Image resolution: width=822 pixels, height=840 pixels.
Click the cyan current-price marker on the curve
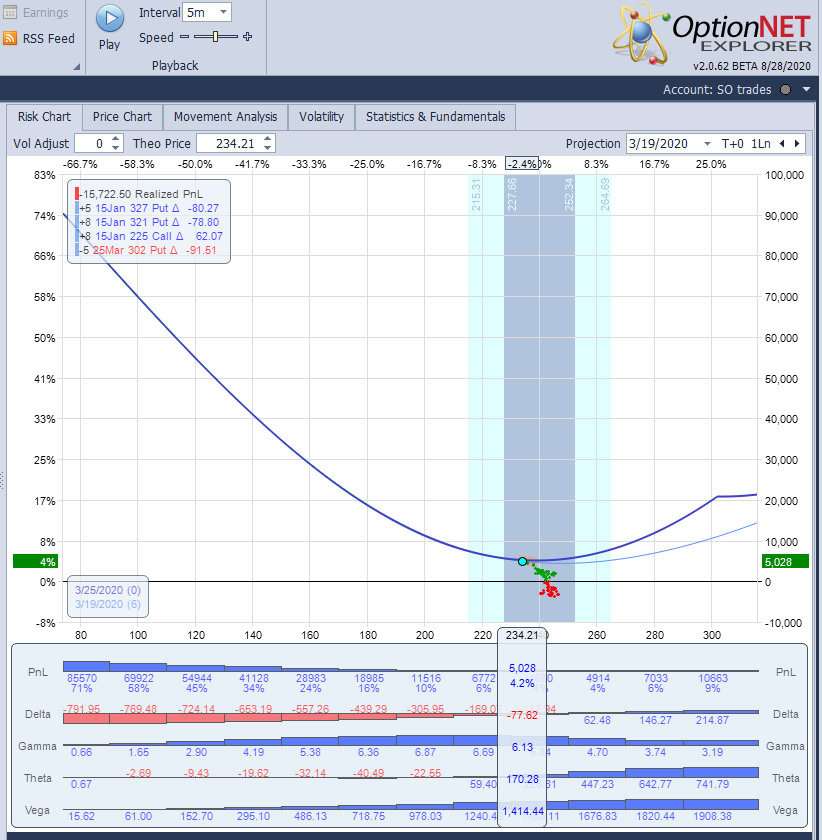tap(522, 561)
